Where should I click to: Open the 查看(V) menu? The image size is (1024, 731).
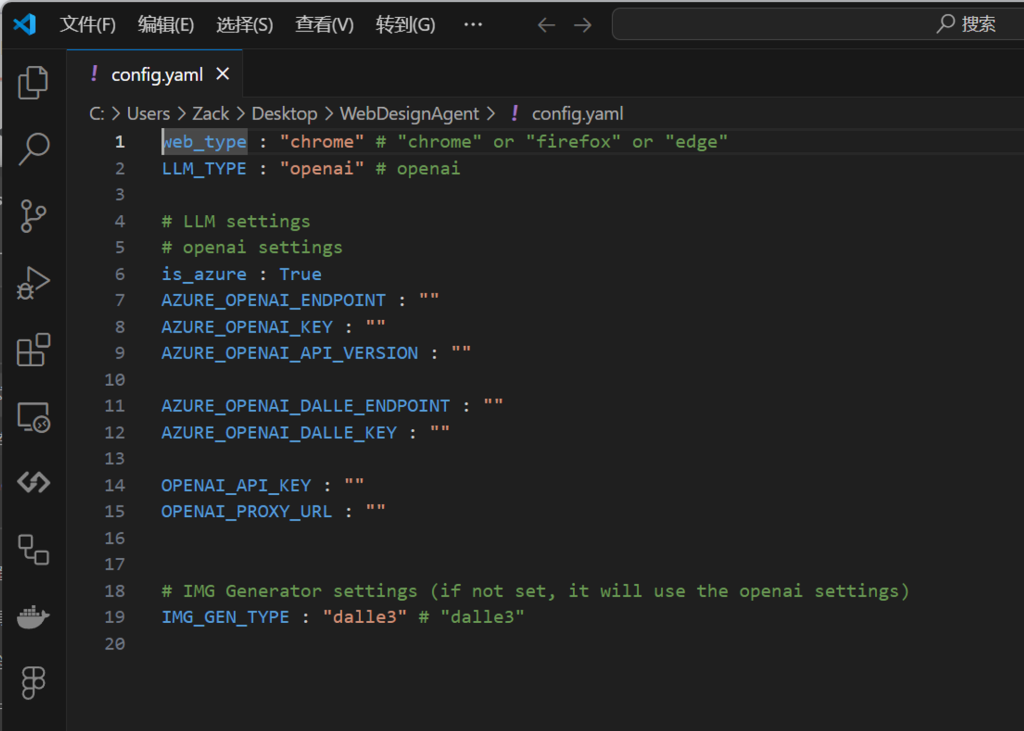[x=324, y=25]
